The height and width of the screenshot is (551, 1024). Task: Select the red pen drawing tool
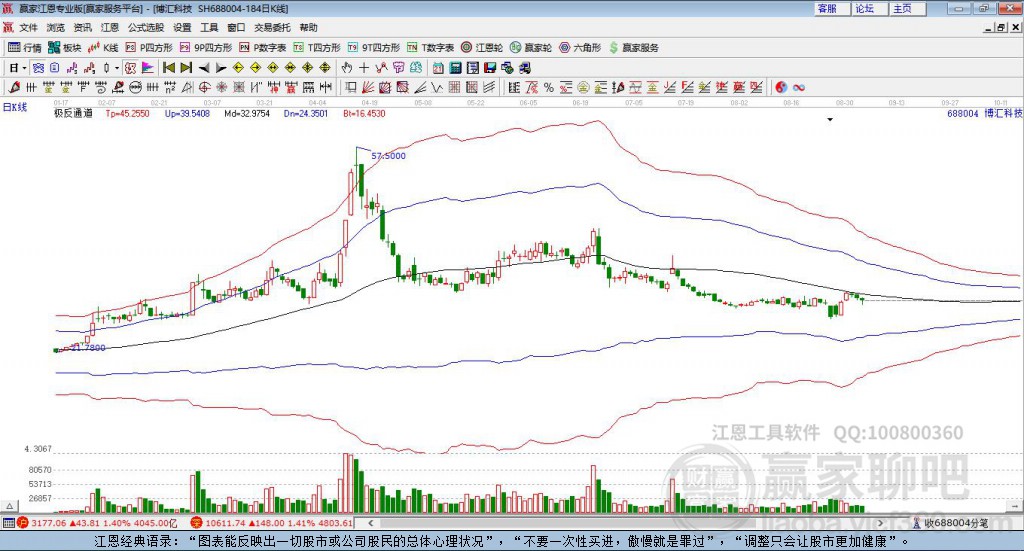pos(14,87)
